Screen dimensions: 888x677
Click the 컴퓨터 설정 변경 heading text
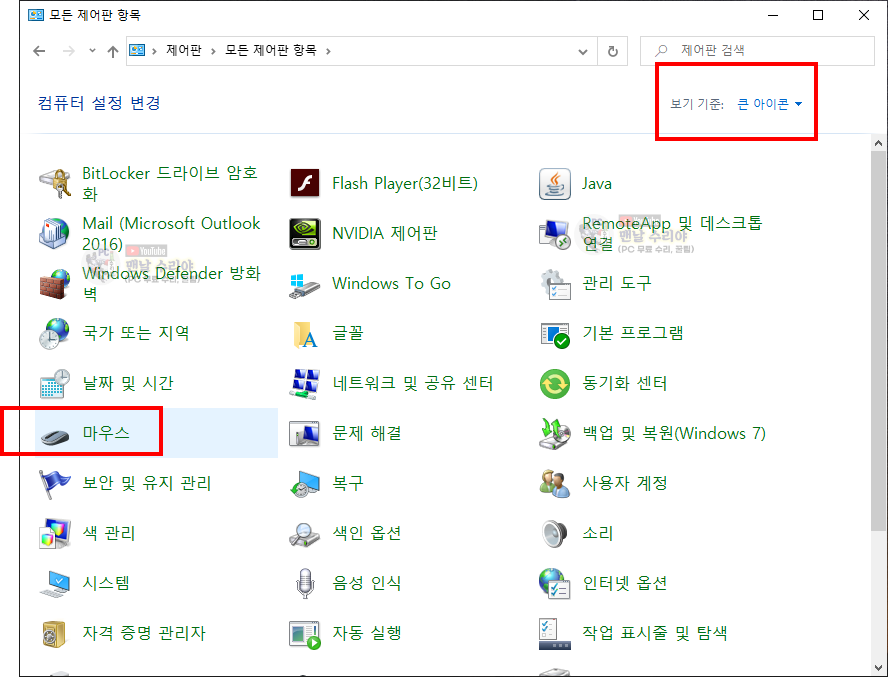(99, 103)
